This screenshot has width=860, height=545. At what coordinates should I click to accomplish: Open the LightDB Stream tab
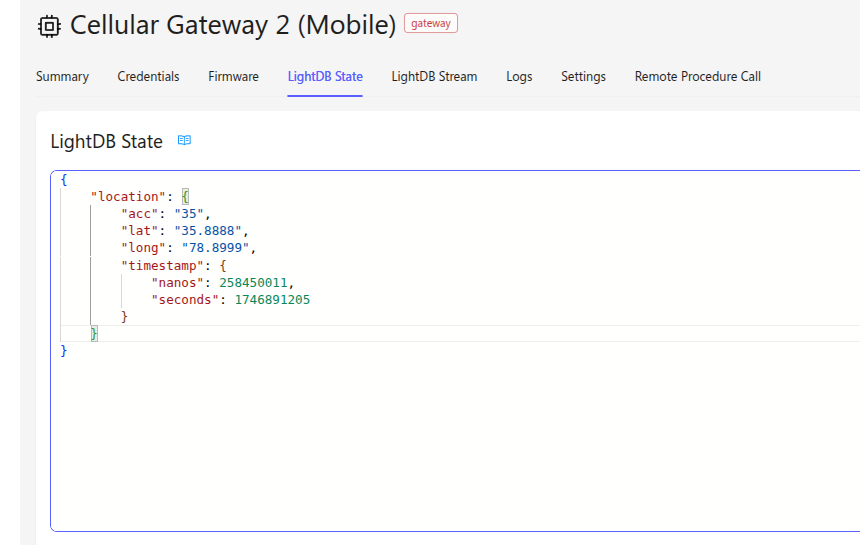[x=434, y=77]
